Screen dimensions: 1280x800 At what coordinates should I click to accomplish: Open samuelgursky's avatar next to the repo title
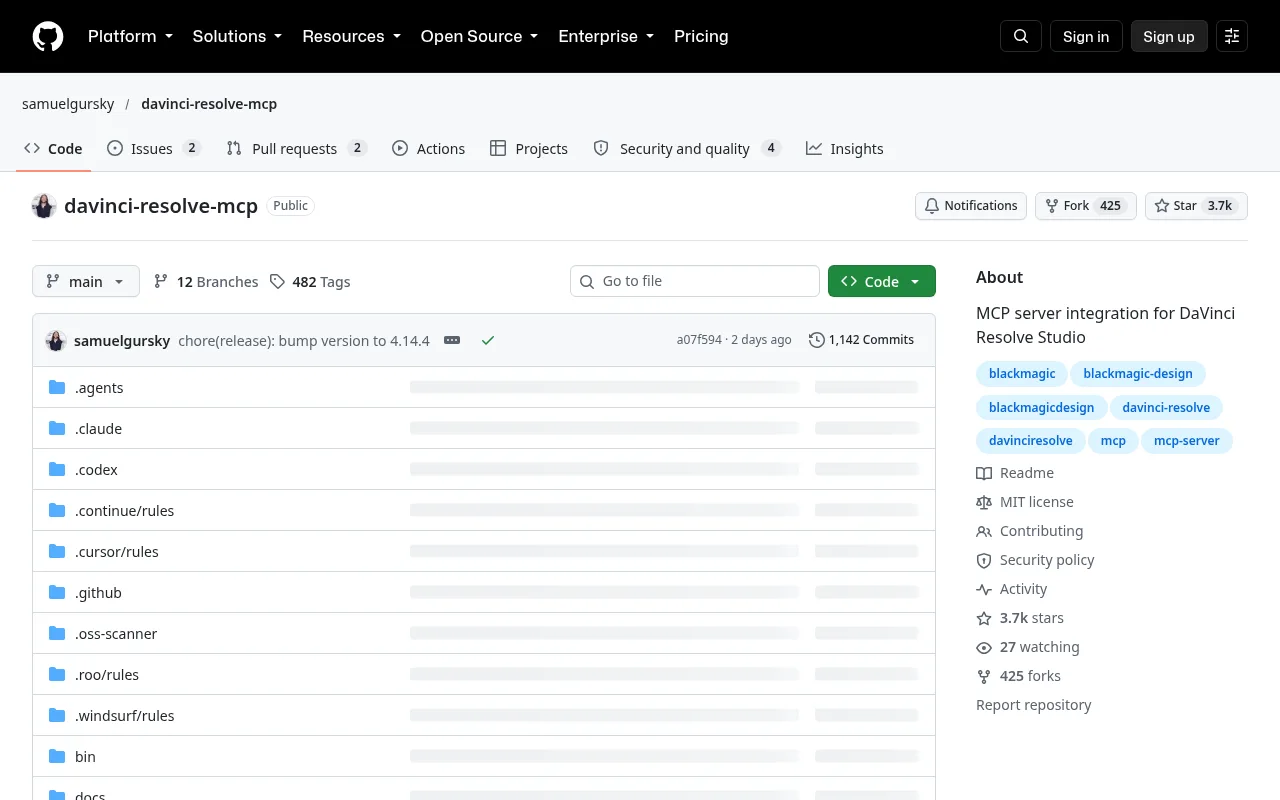click(x=44, y=206)
